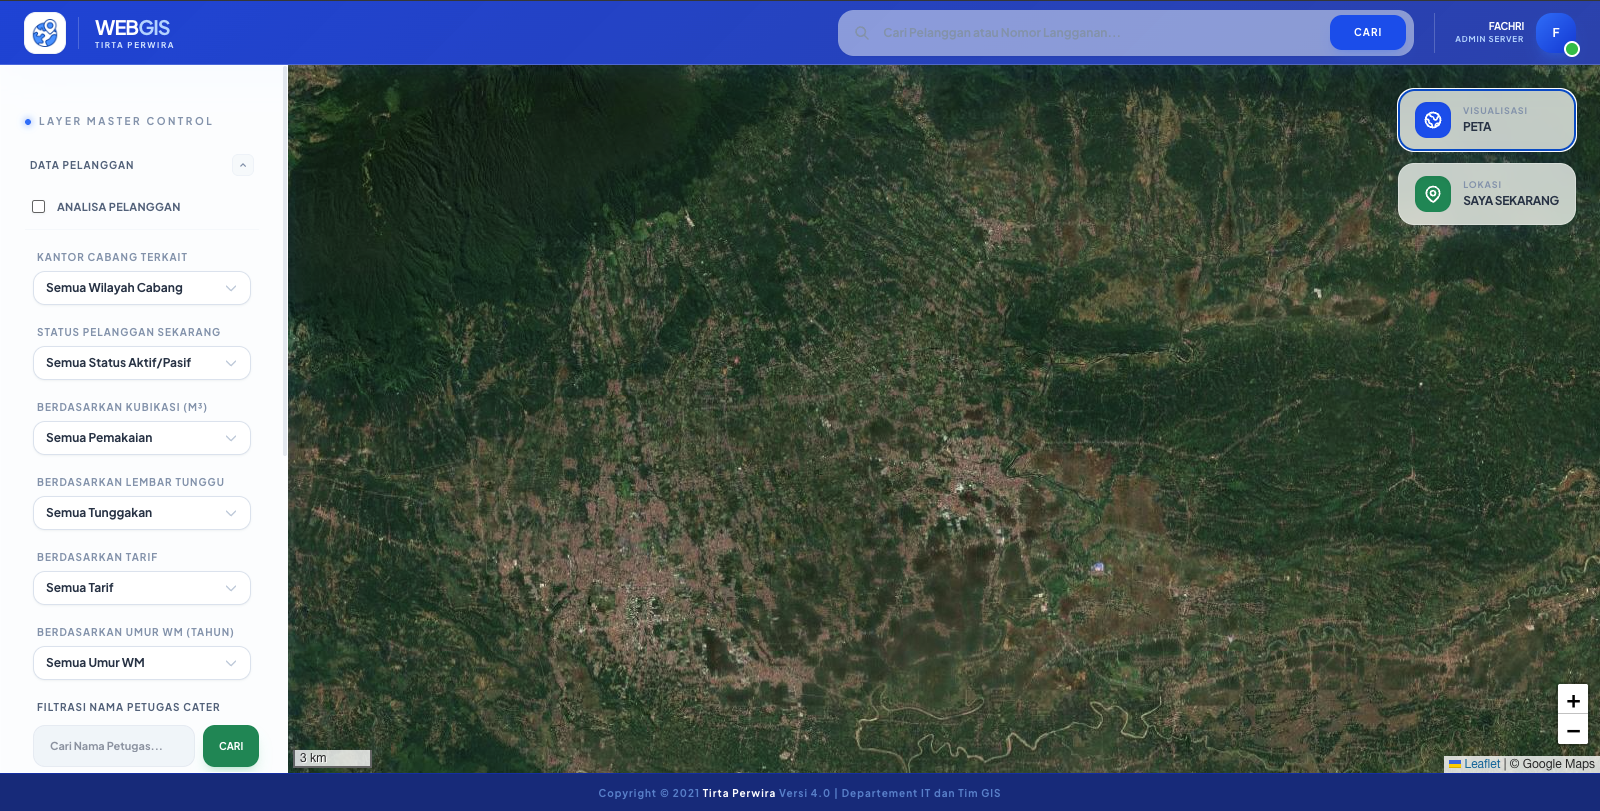Zoom in the map with plus button
This screenshot has height=811, width=1600.
(x=1573, y=700)
